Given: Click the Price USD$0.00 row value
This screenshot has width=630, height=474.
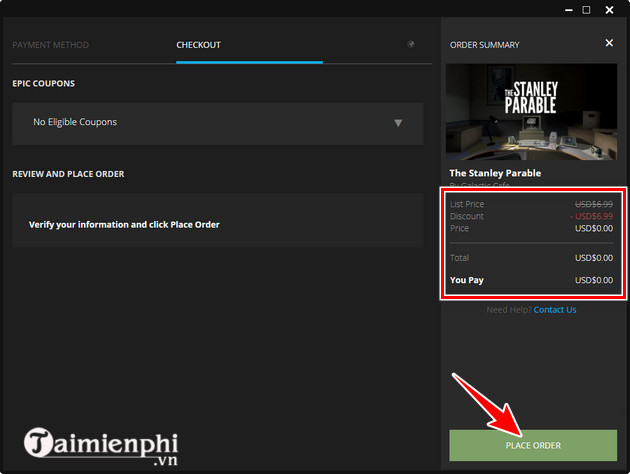Looking at the screenshot, I should pos(594,228).
